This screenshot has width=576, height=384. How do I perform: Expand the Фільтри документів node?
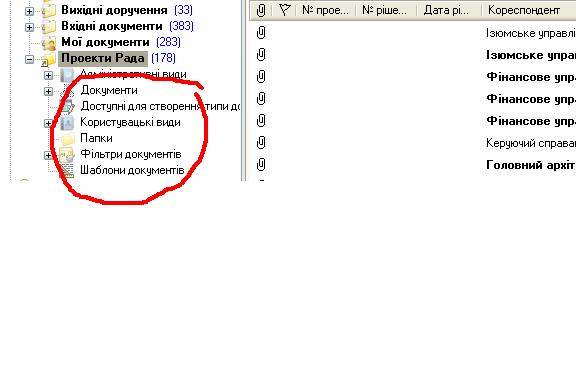pos(48,155)
